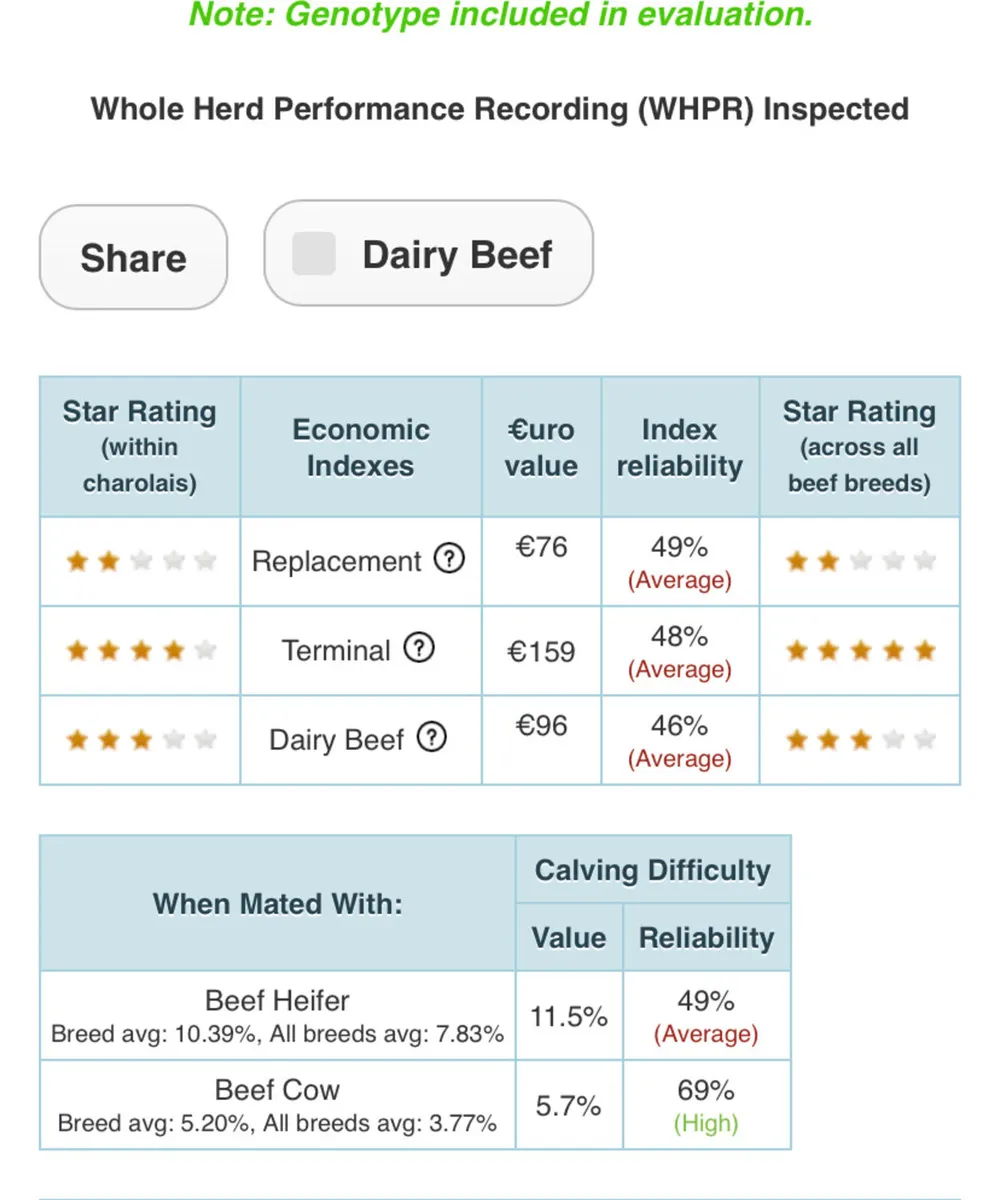Image resolution: width=1000 pixels, height=1200 pixels.
Task: Toggle the Dairy Beef checkbox
Action: (313, 254)
